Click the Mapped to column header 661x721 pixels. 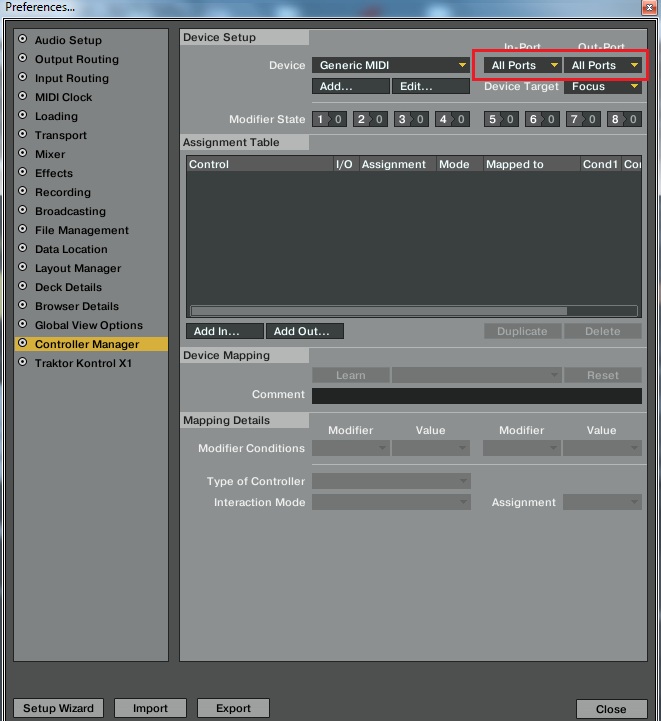point(532,164)
